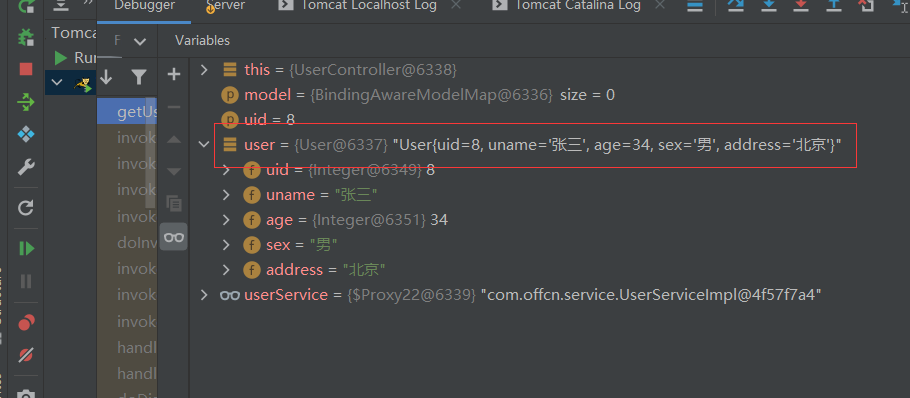Pause program with the pause icon
The width and height of the screenshot is (910, 398).
[26, 281]
